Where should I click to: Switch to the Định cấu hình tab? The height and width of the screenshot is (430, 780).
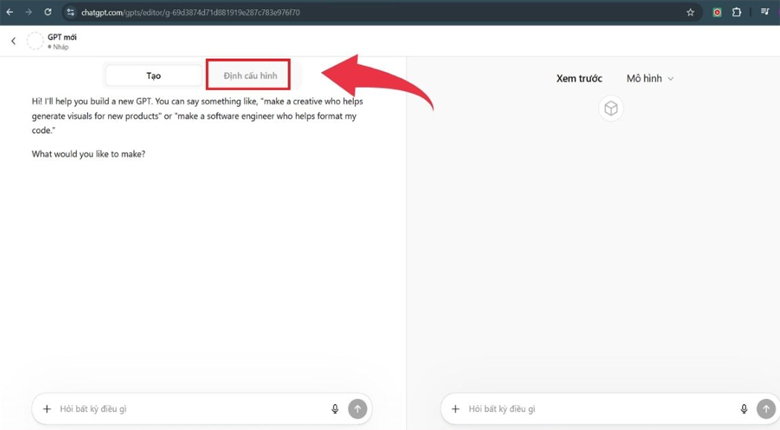(x=250, y=76)
